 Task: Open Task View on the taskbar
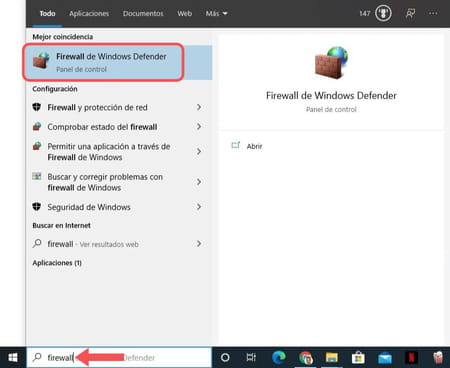[251, 358]
